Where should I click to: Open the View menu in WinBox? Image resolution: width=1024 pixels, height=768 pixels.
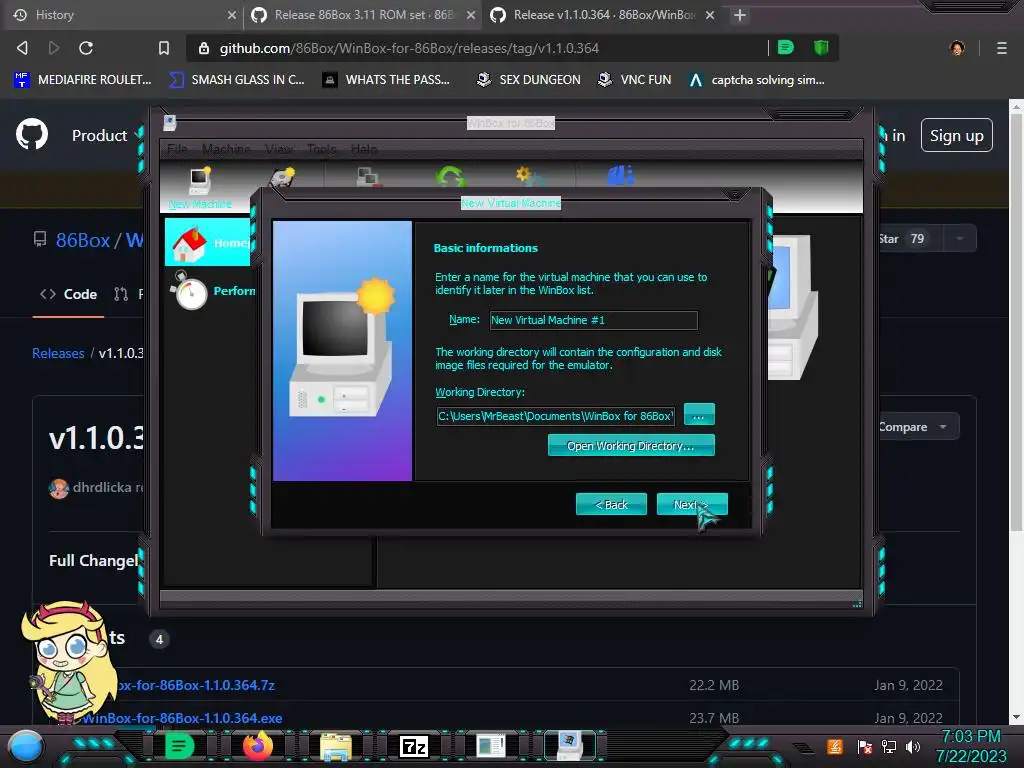(279, 149)
